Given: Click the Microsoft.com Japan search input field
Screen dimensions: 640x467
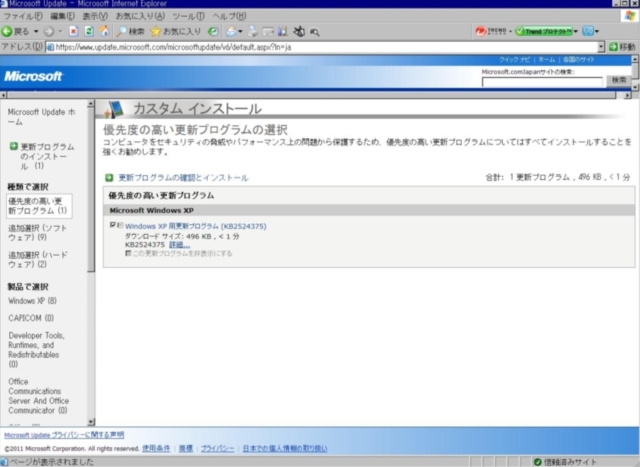Looking at the screenshot, I should [542, 82].
